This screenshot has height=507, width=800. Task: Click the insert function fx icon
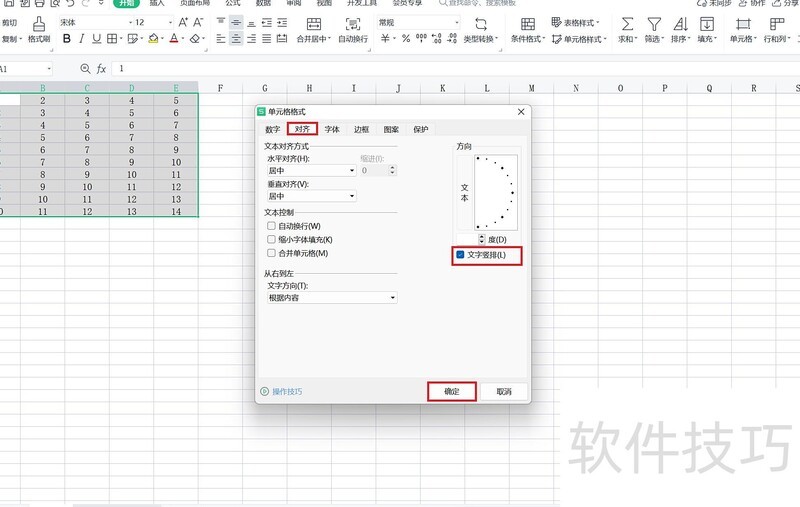tap(102, 68)
